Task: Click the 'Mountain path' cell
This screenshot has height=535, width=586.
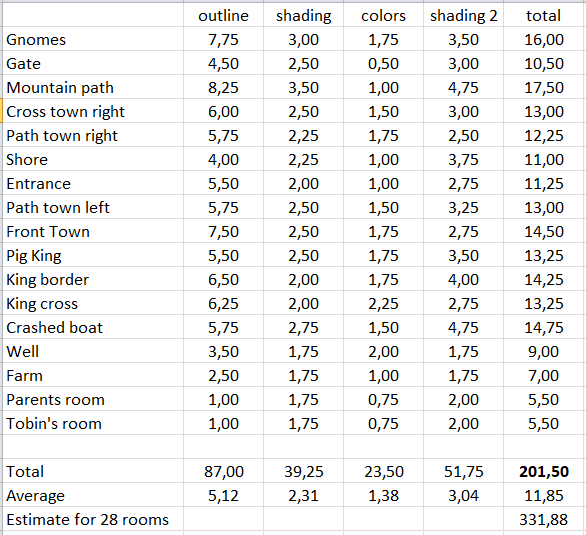Action: point(93,87)
